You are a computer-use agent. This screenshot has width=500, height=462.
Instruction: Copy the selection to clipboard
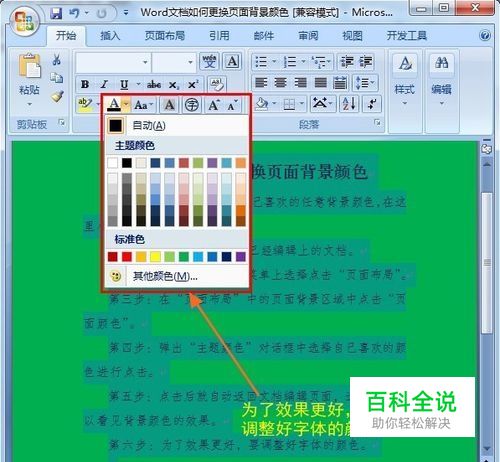click(56, 78)
